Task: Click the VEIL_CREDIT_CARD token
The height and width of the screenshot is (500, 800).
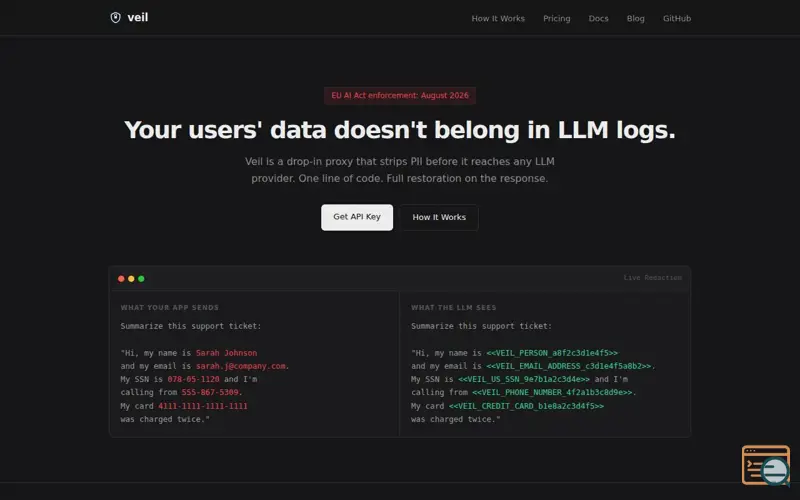Action: pos(527,406)
